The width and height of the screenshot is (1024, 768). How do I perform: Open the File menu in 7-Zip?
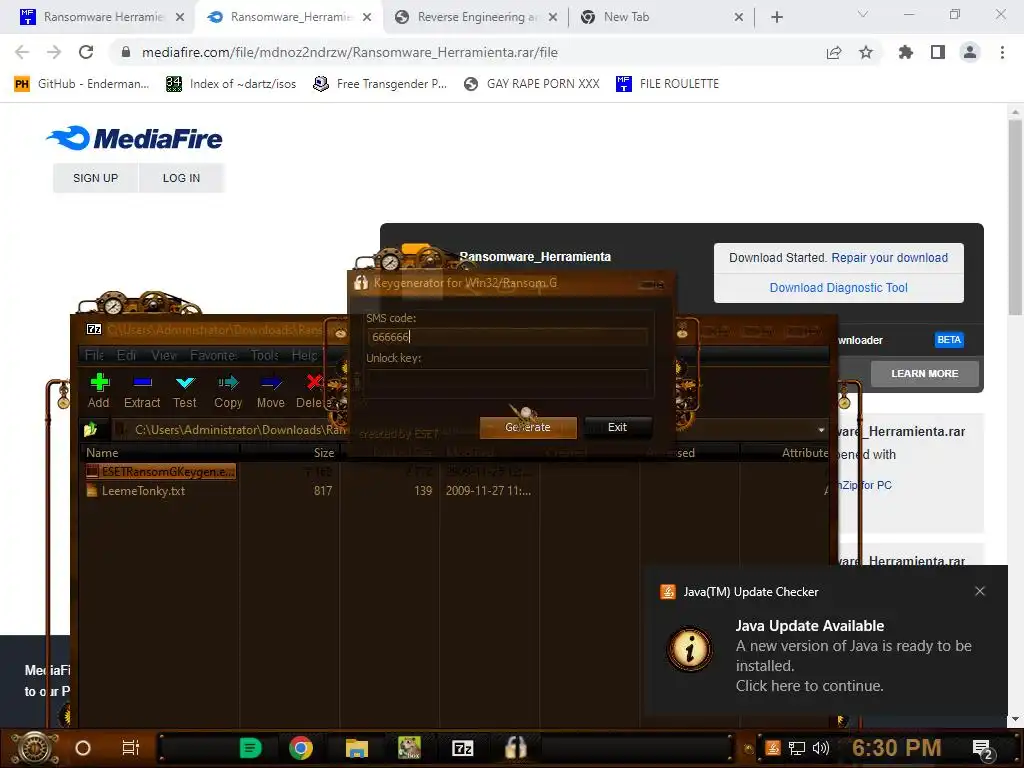click(x=94, y=355)
